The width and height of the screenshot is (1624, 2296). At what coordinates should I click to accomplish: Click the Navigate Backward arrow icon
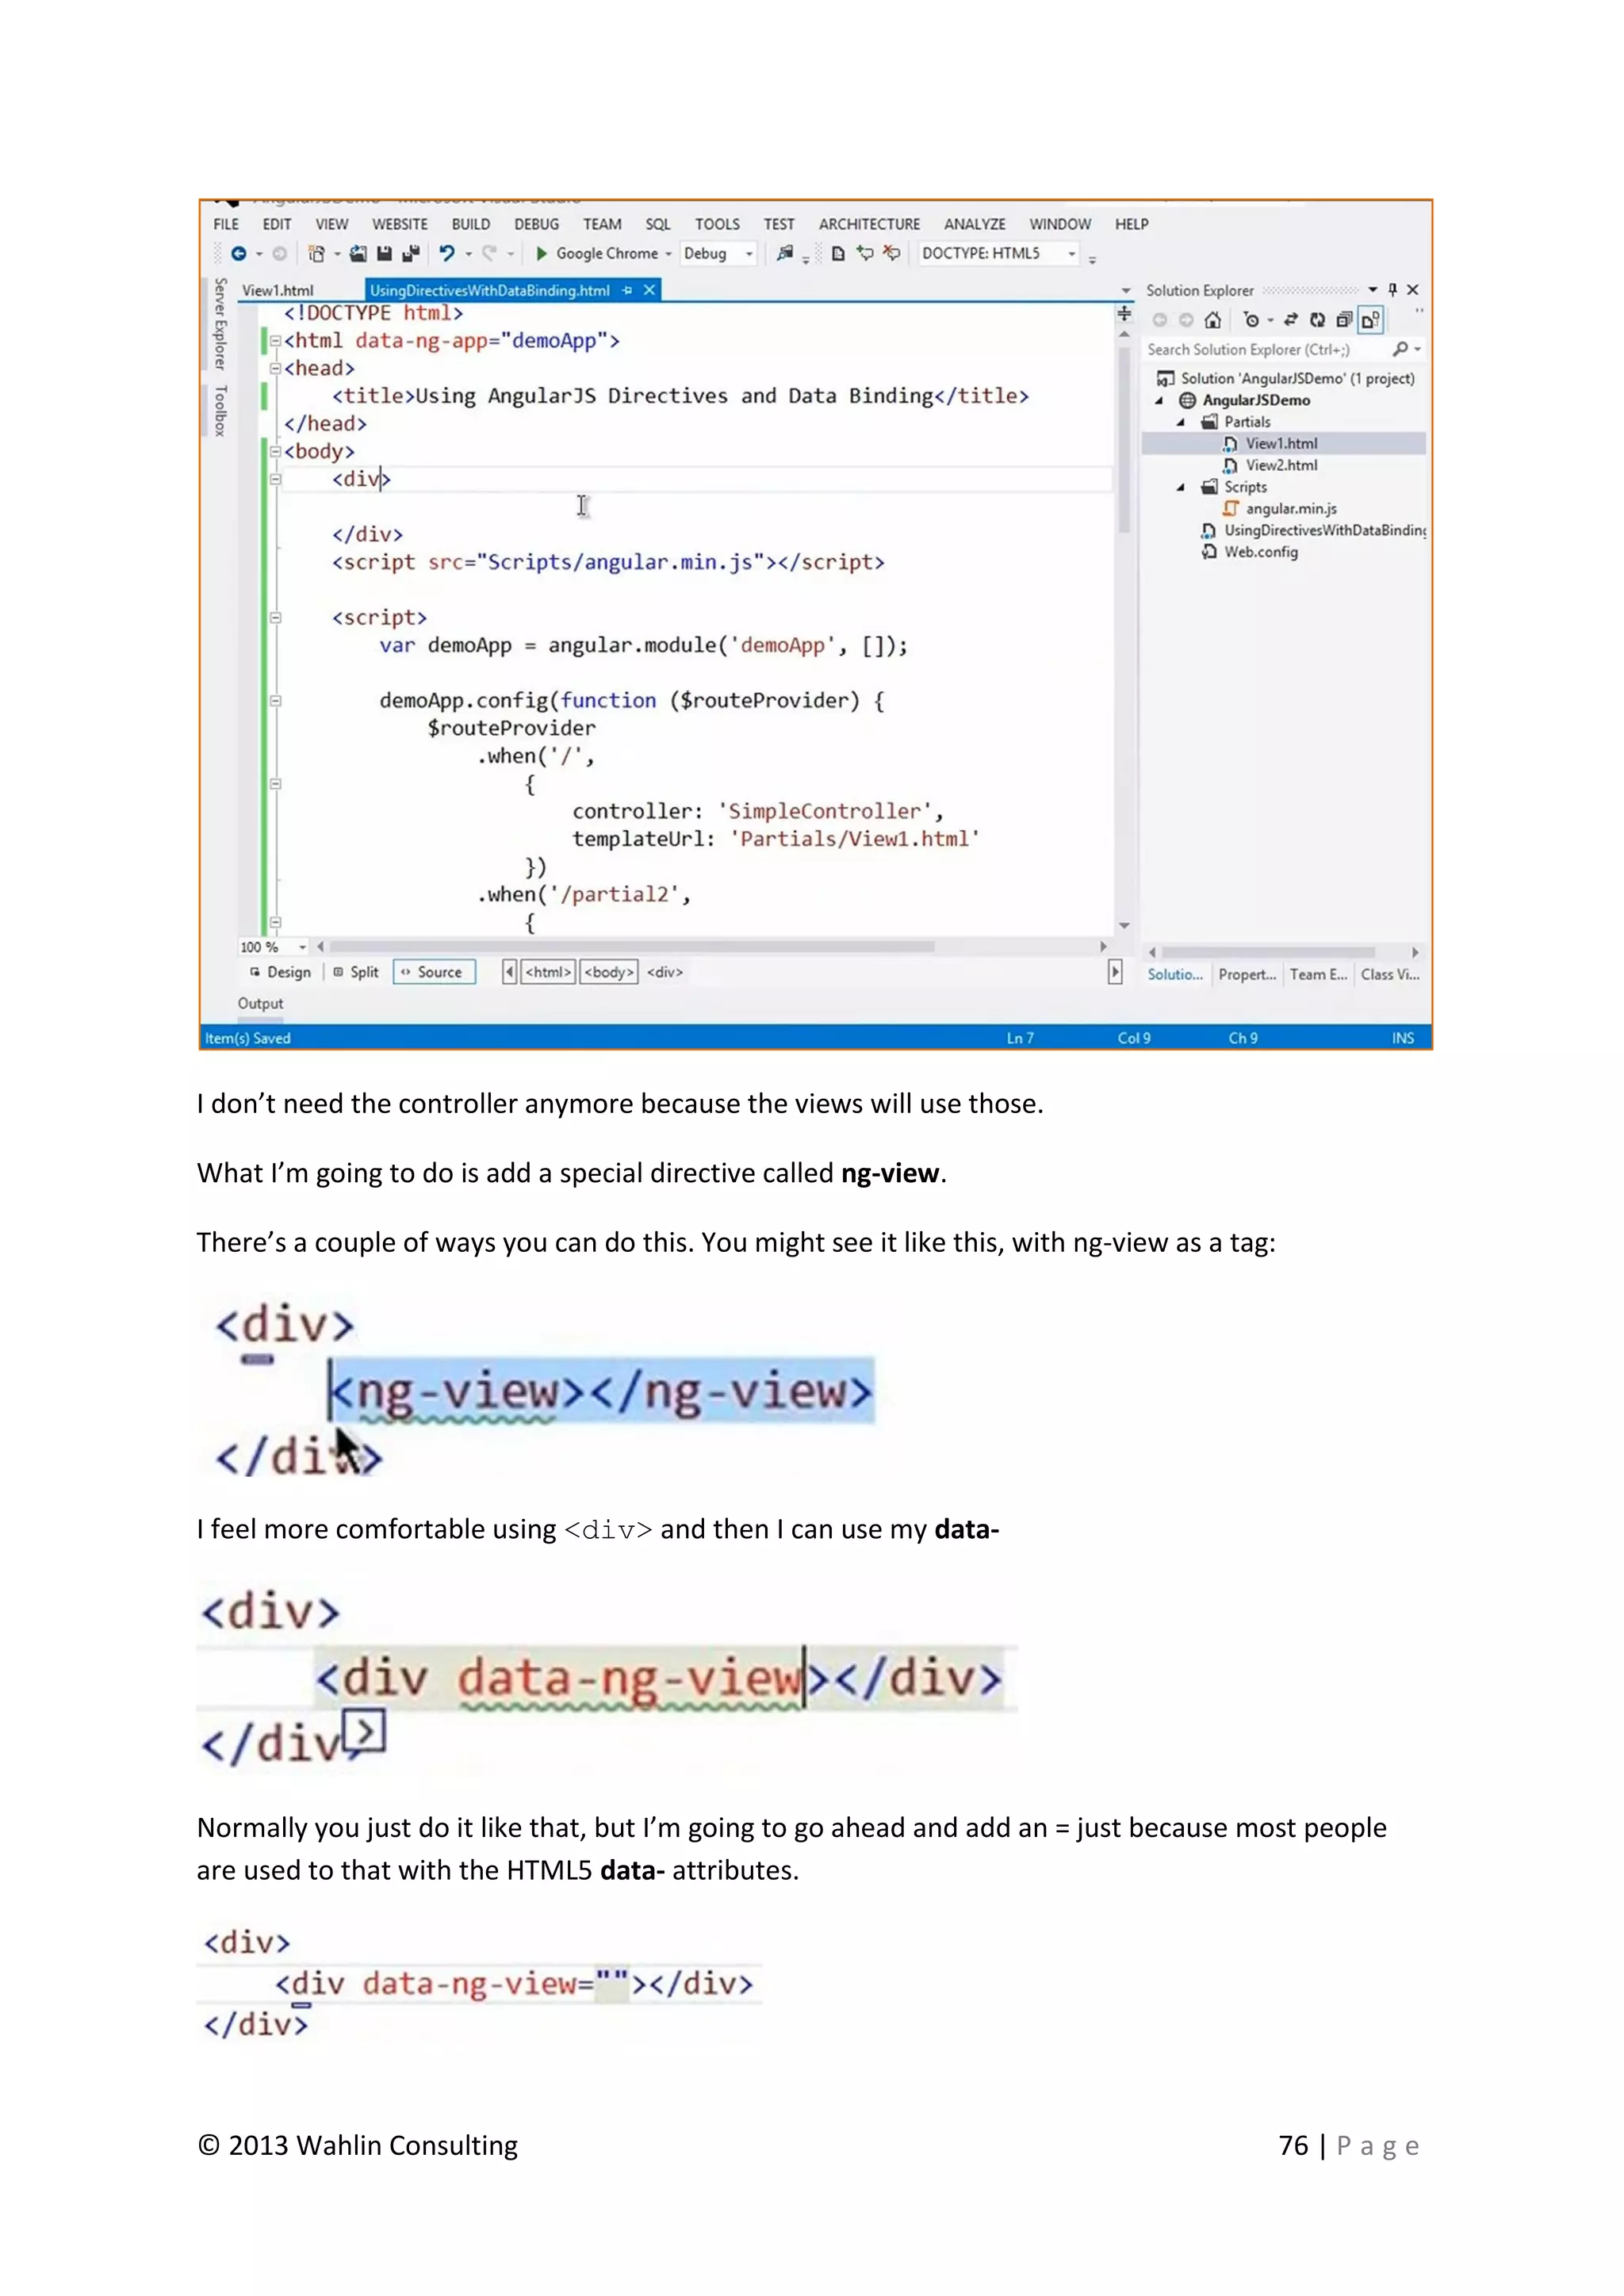coord(238,254)
